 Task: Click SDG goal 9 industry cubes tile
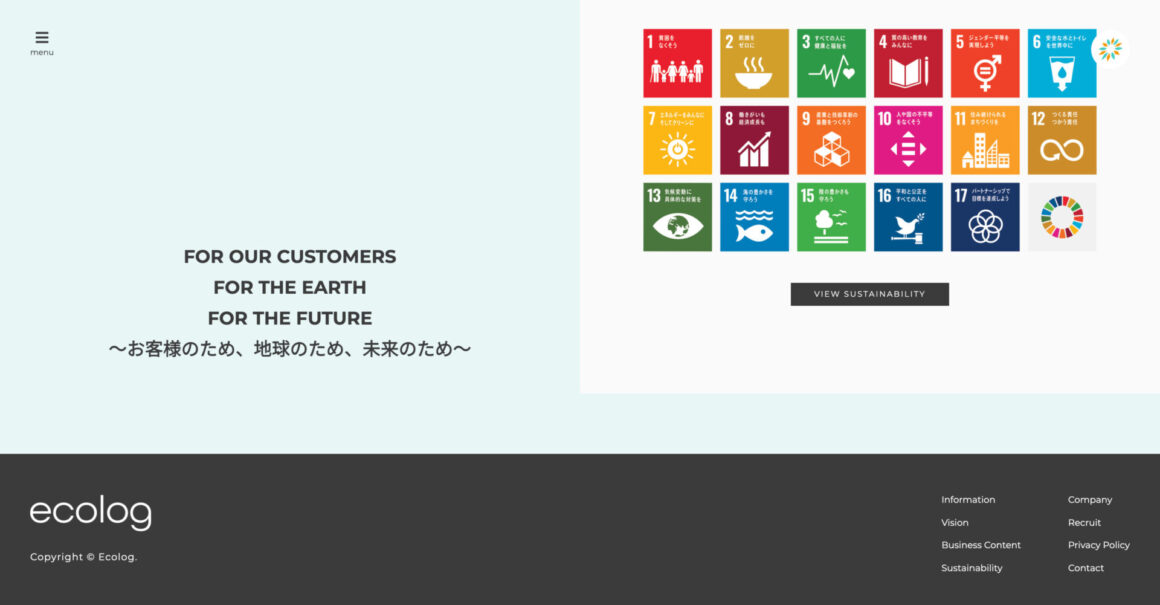tap(831, 140)
